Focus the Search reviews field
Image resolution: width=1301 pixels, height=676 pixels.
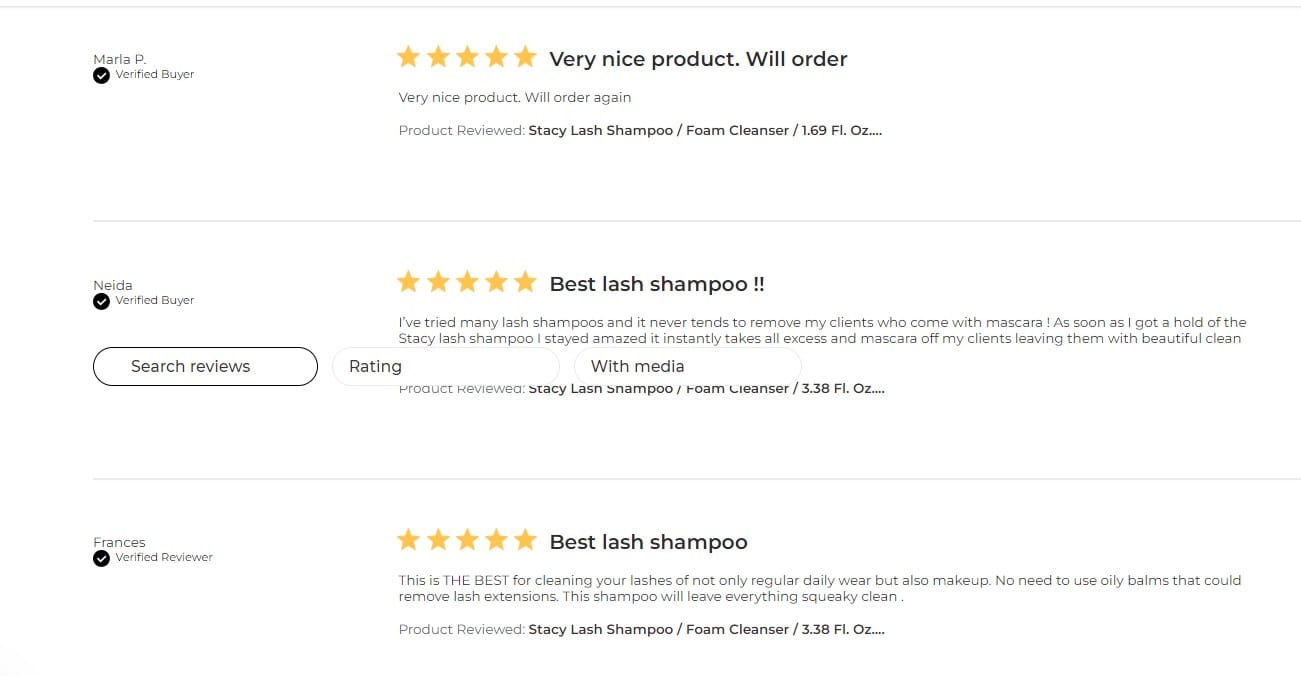tap(205, 366)
